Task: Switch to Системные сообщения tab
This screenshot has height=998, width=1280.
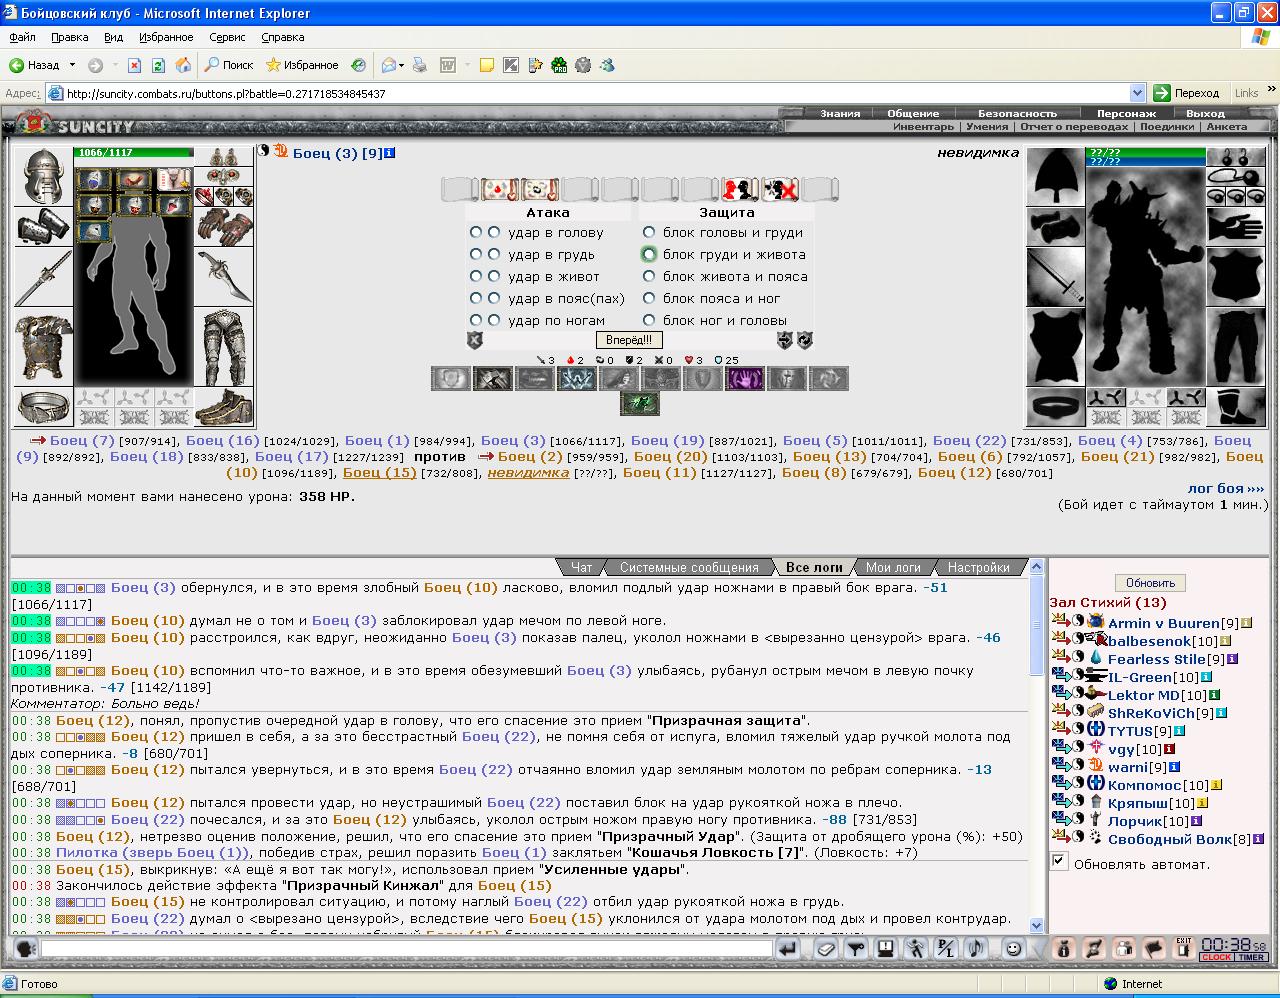Action: (689, 567)
